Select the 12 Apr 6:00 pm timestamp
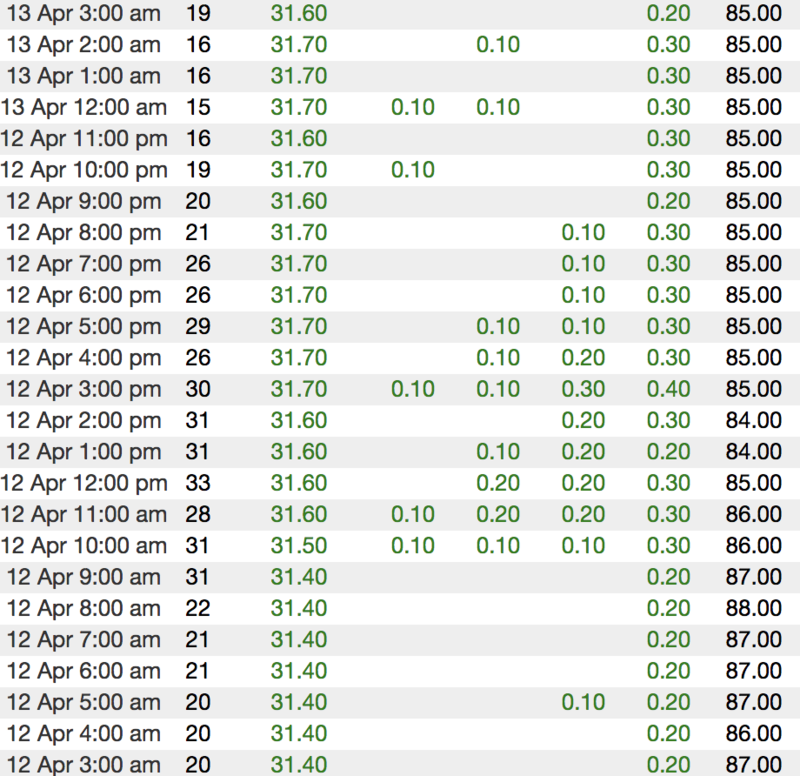This screenshot has height=776, width=800. point(83,296)
